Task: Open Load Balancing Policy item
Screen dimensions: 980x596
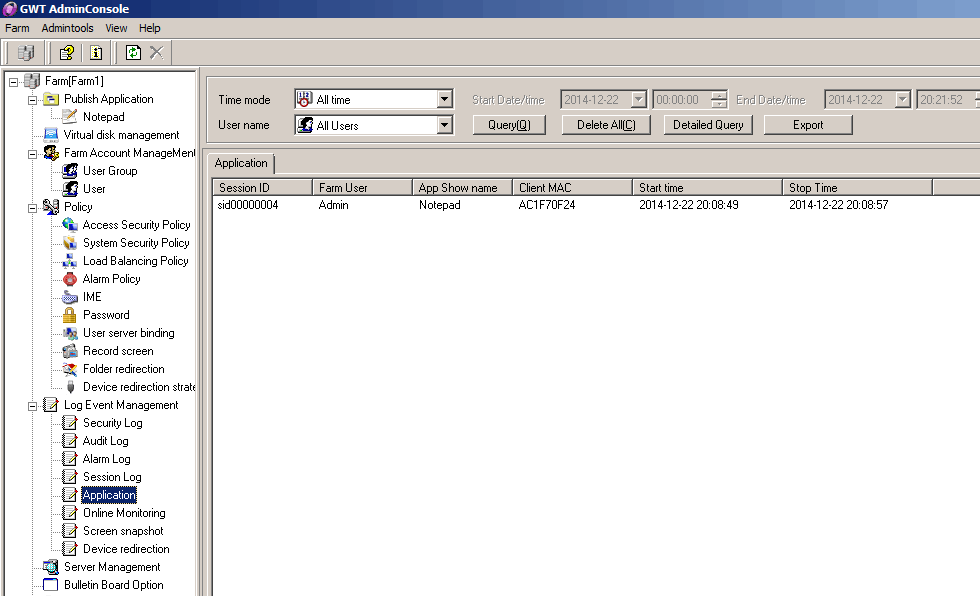Action: tap(135, 261)
